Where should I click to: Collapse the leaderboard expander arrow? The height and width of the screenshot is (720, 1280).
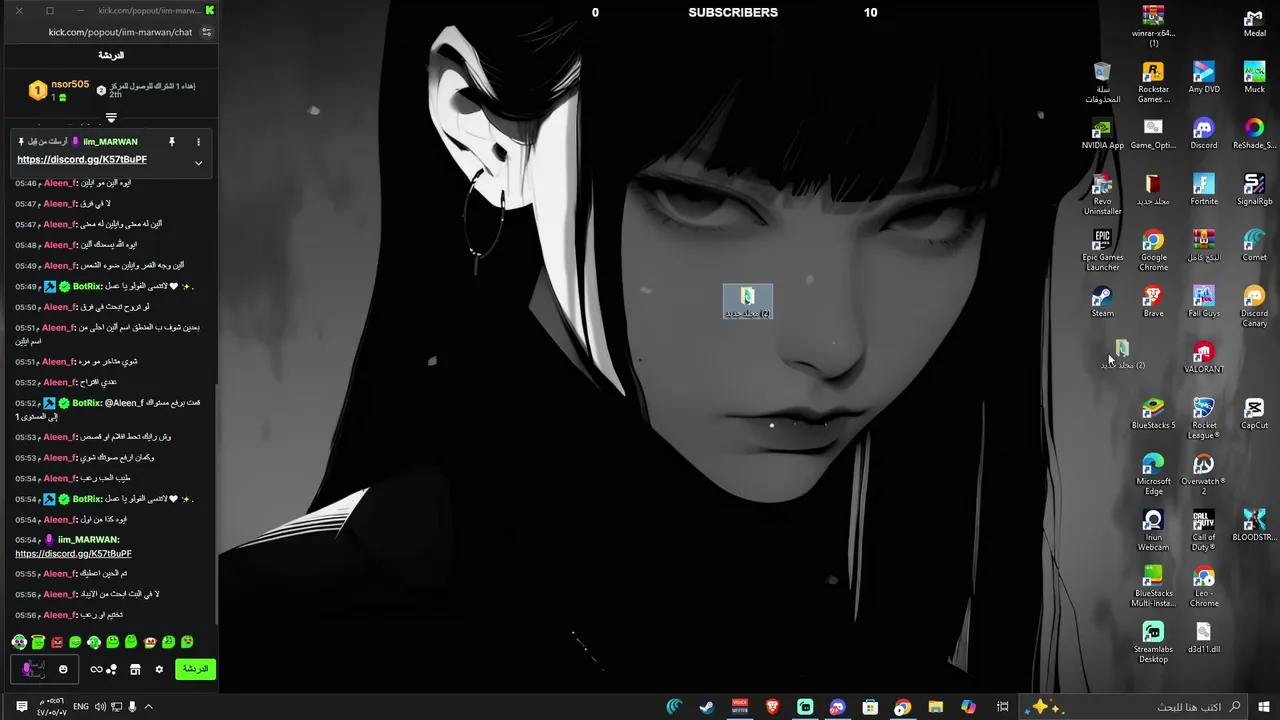tap(111, 118)
